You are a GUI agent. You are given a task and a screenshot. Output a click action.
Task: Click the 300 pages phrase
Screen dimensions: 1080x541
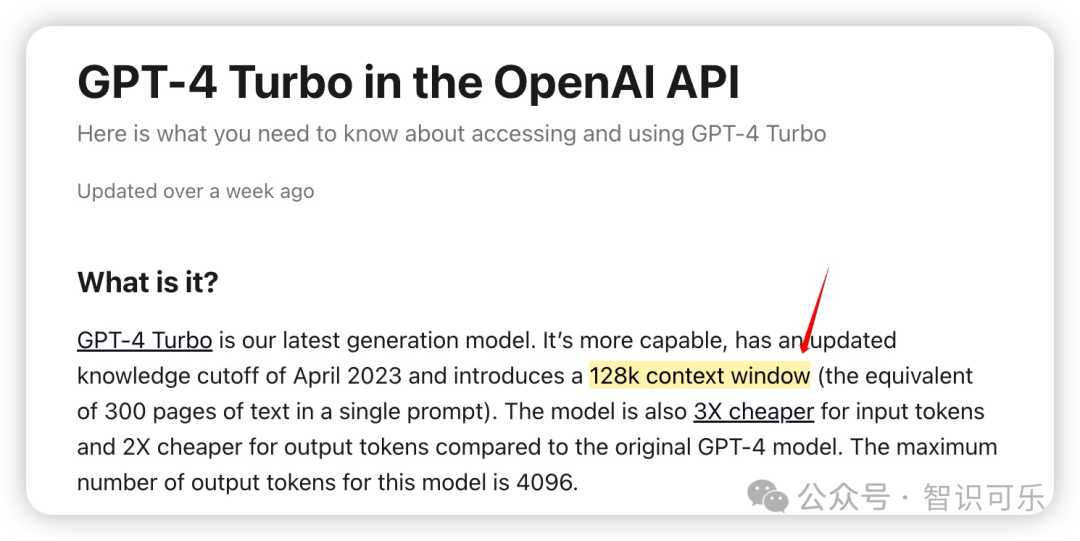161,412
